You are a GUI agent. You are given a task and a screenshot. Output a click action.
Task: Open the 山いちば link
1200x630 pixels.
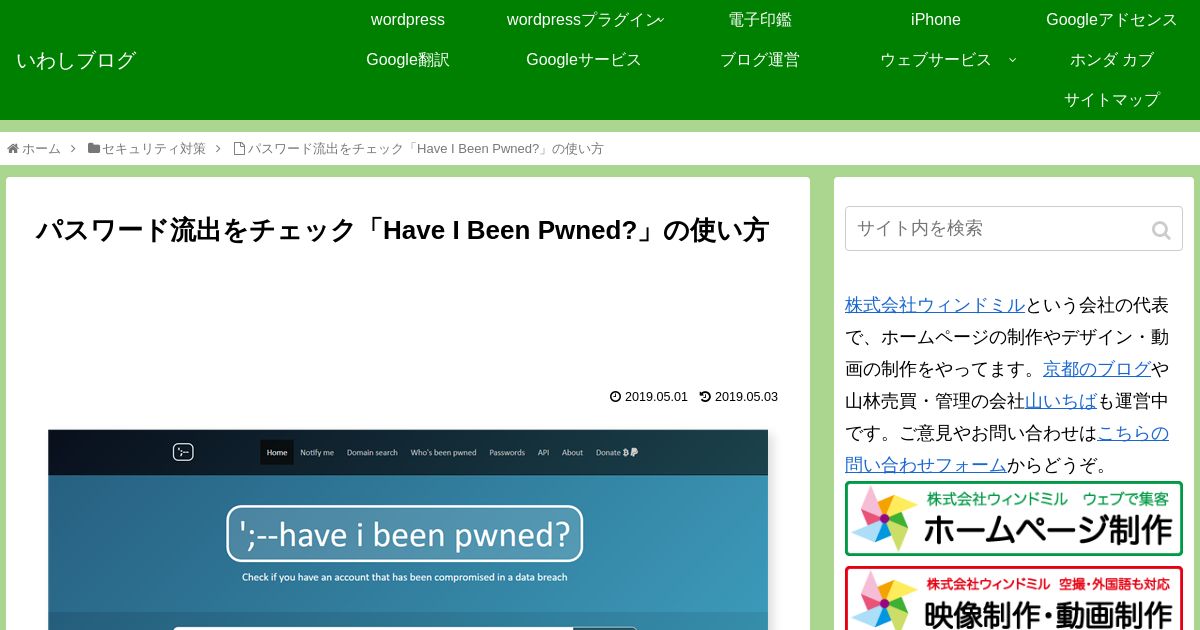tap(1061, 401)
